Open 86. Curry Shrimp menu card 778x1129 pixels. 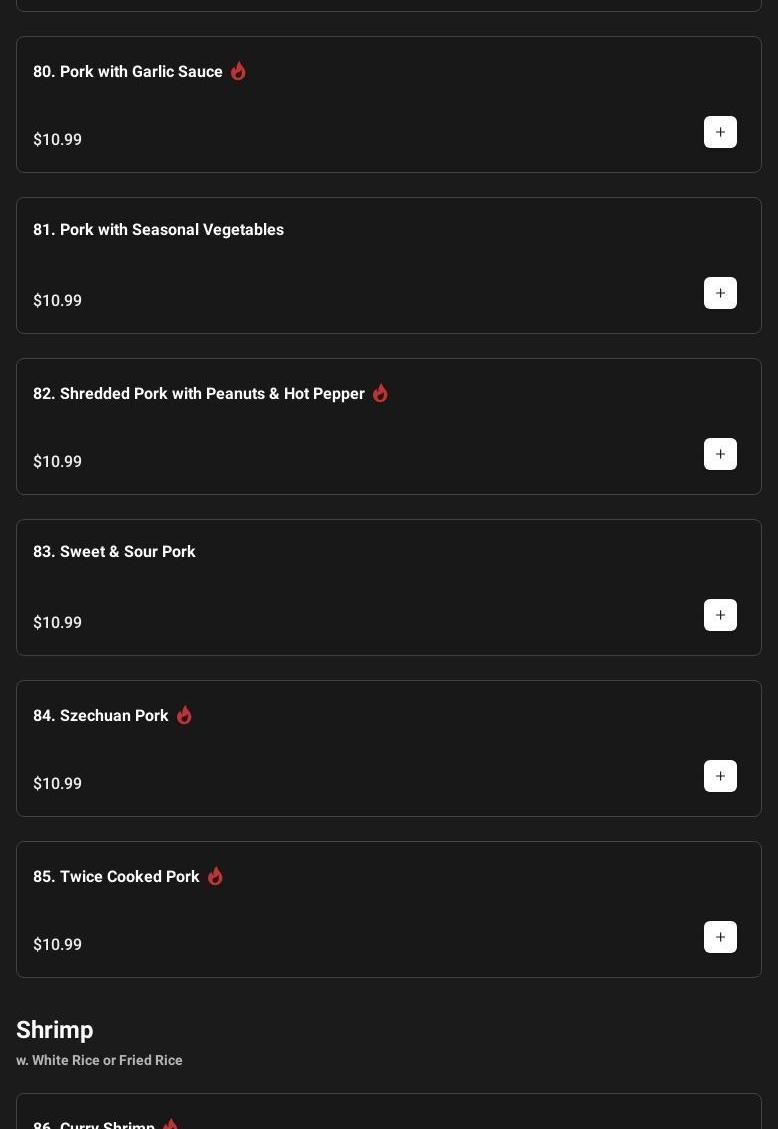click(94, 1123)
